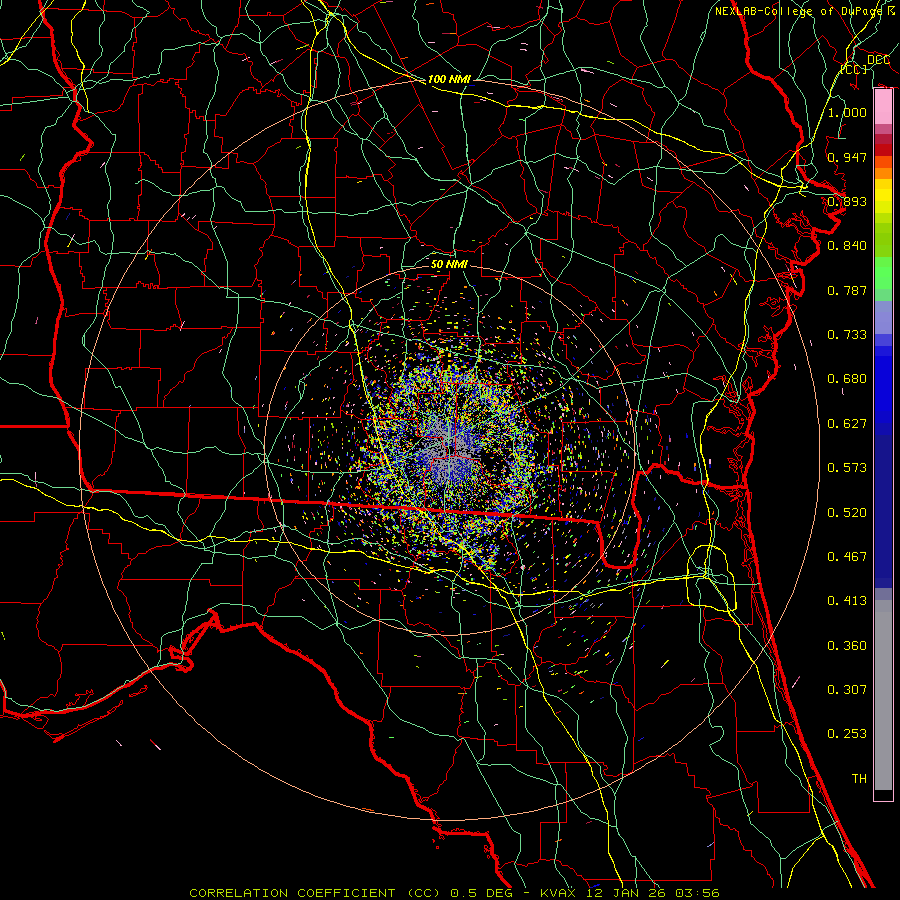The height and width of the screenshot is (900, 900).
Task: Click the 50 NMI range ring label
Action: click(x=449, y=264)
